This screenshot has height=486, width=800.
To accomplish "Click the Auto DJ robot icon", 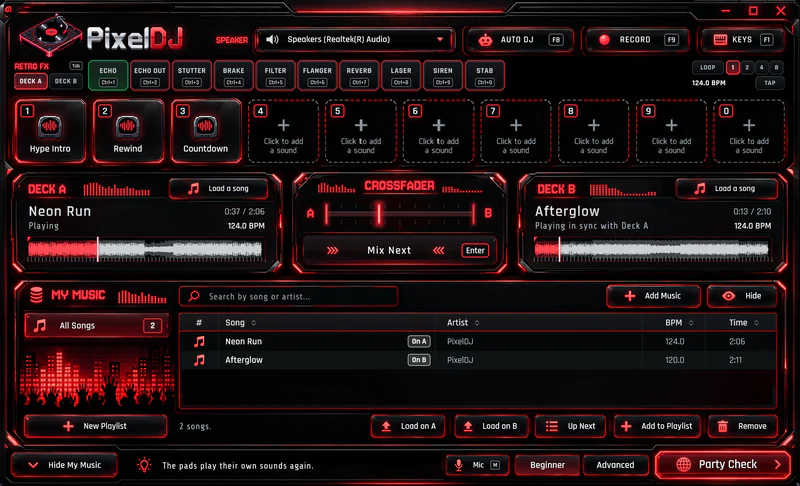I will [x=485, y=40].
